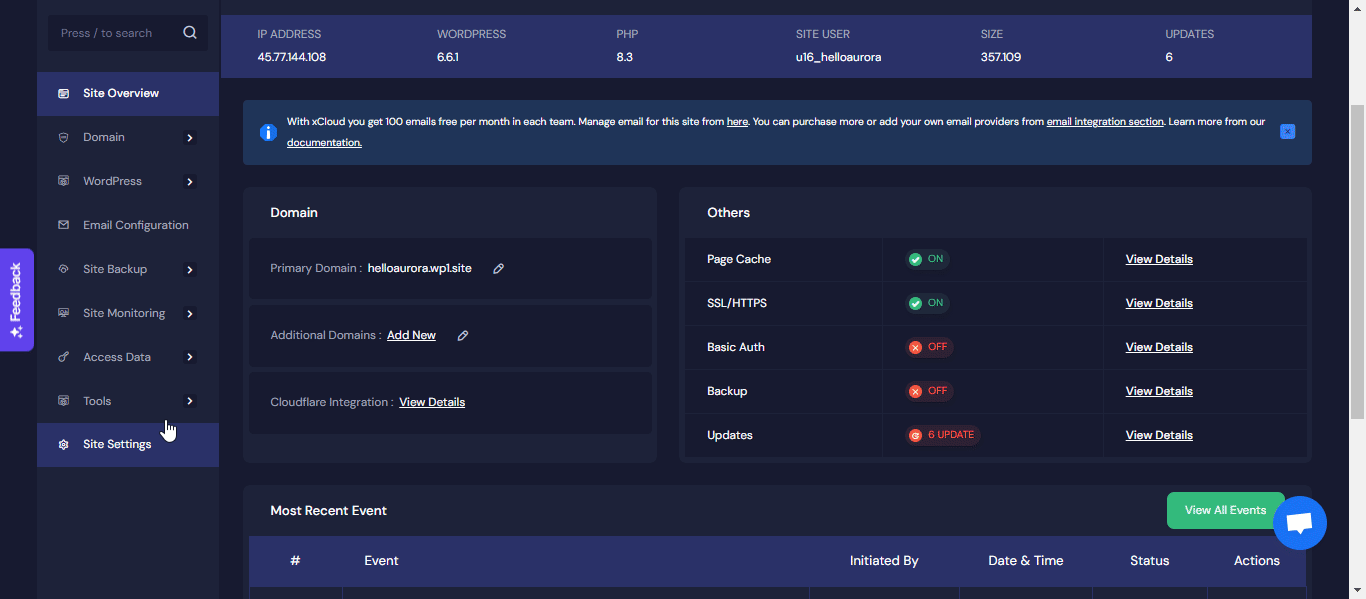
Task: Switch to the Site Settings menu item
Action: 117,444
